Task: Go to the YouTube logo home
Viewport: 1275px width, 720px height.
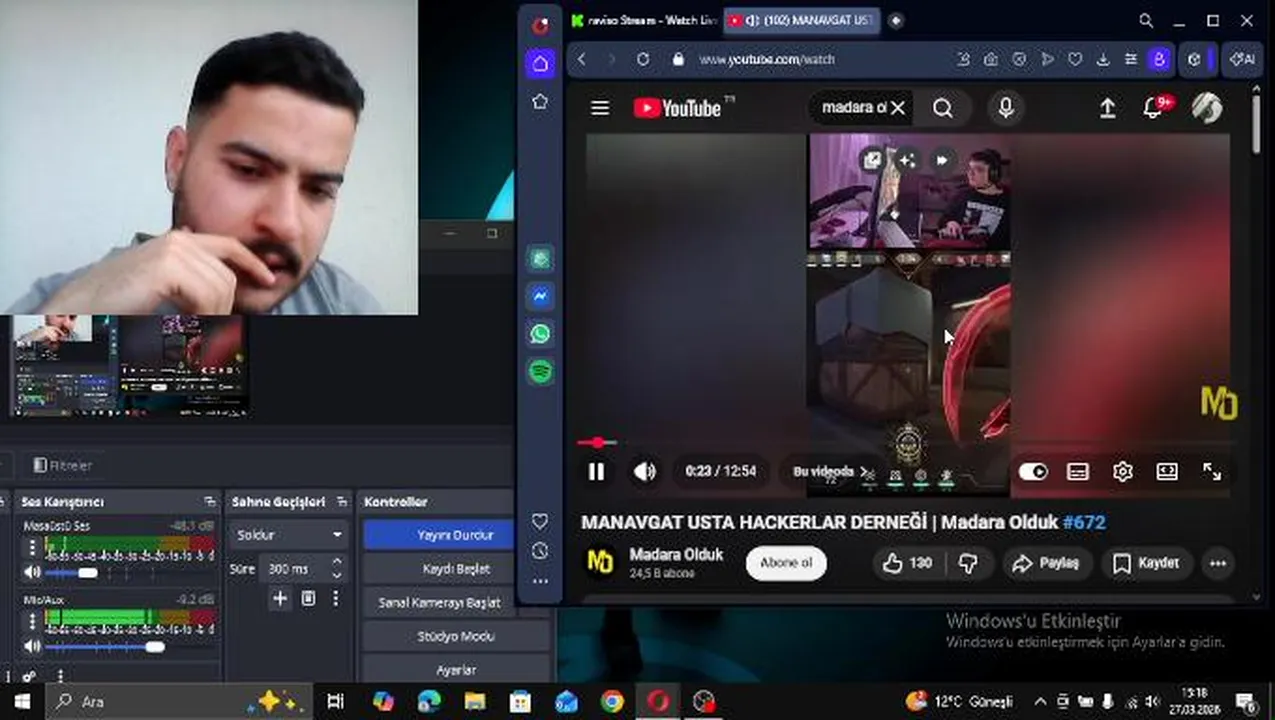Action: 677,108
